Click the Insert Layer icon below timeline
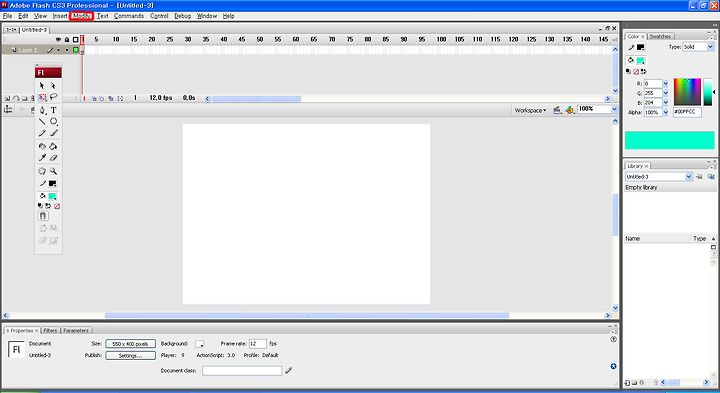The image size is (720, 393). (x=7, y=98)
